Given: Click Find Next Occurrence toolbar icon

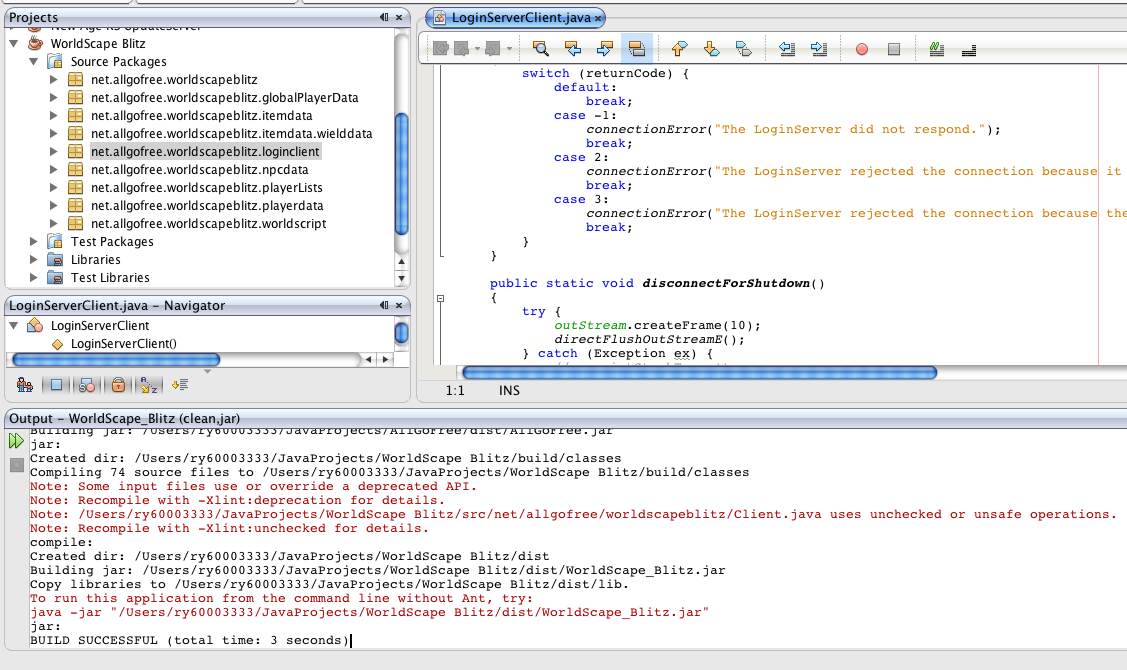Looking at the screenshot, I should click(x=604, y=49).
